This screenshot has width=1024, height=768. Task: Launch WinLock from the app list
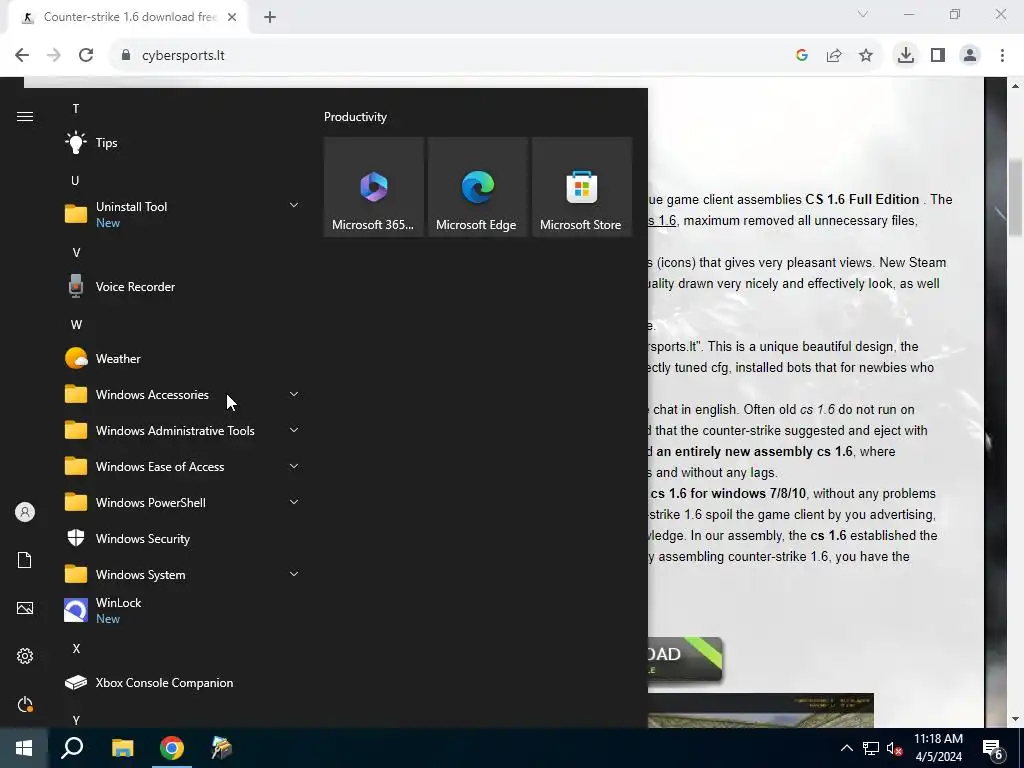[183, 611]
